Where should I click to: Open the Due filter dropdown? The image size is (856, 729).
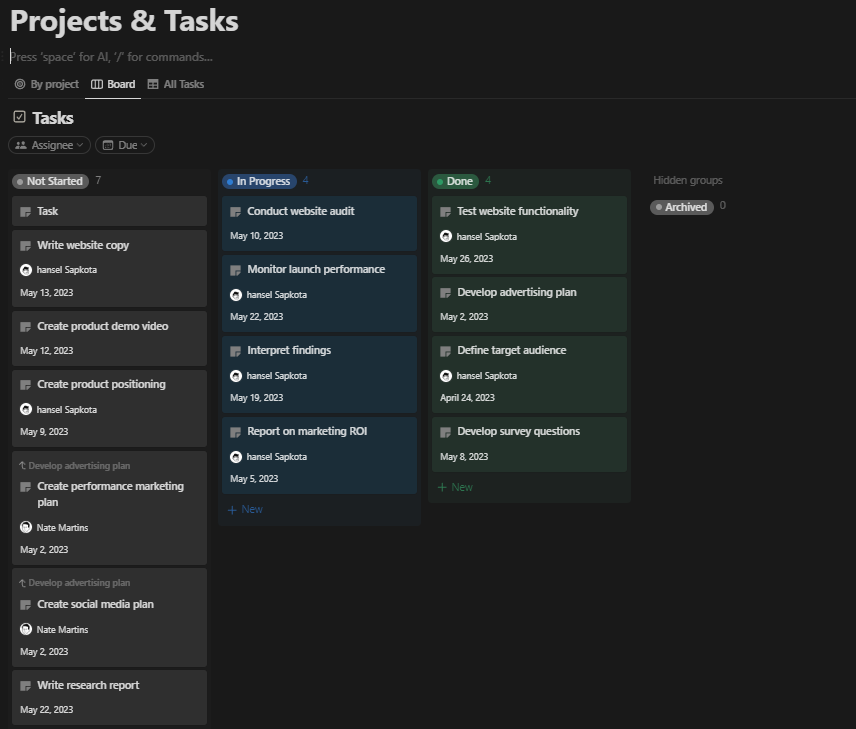[124, 144]
